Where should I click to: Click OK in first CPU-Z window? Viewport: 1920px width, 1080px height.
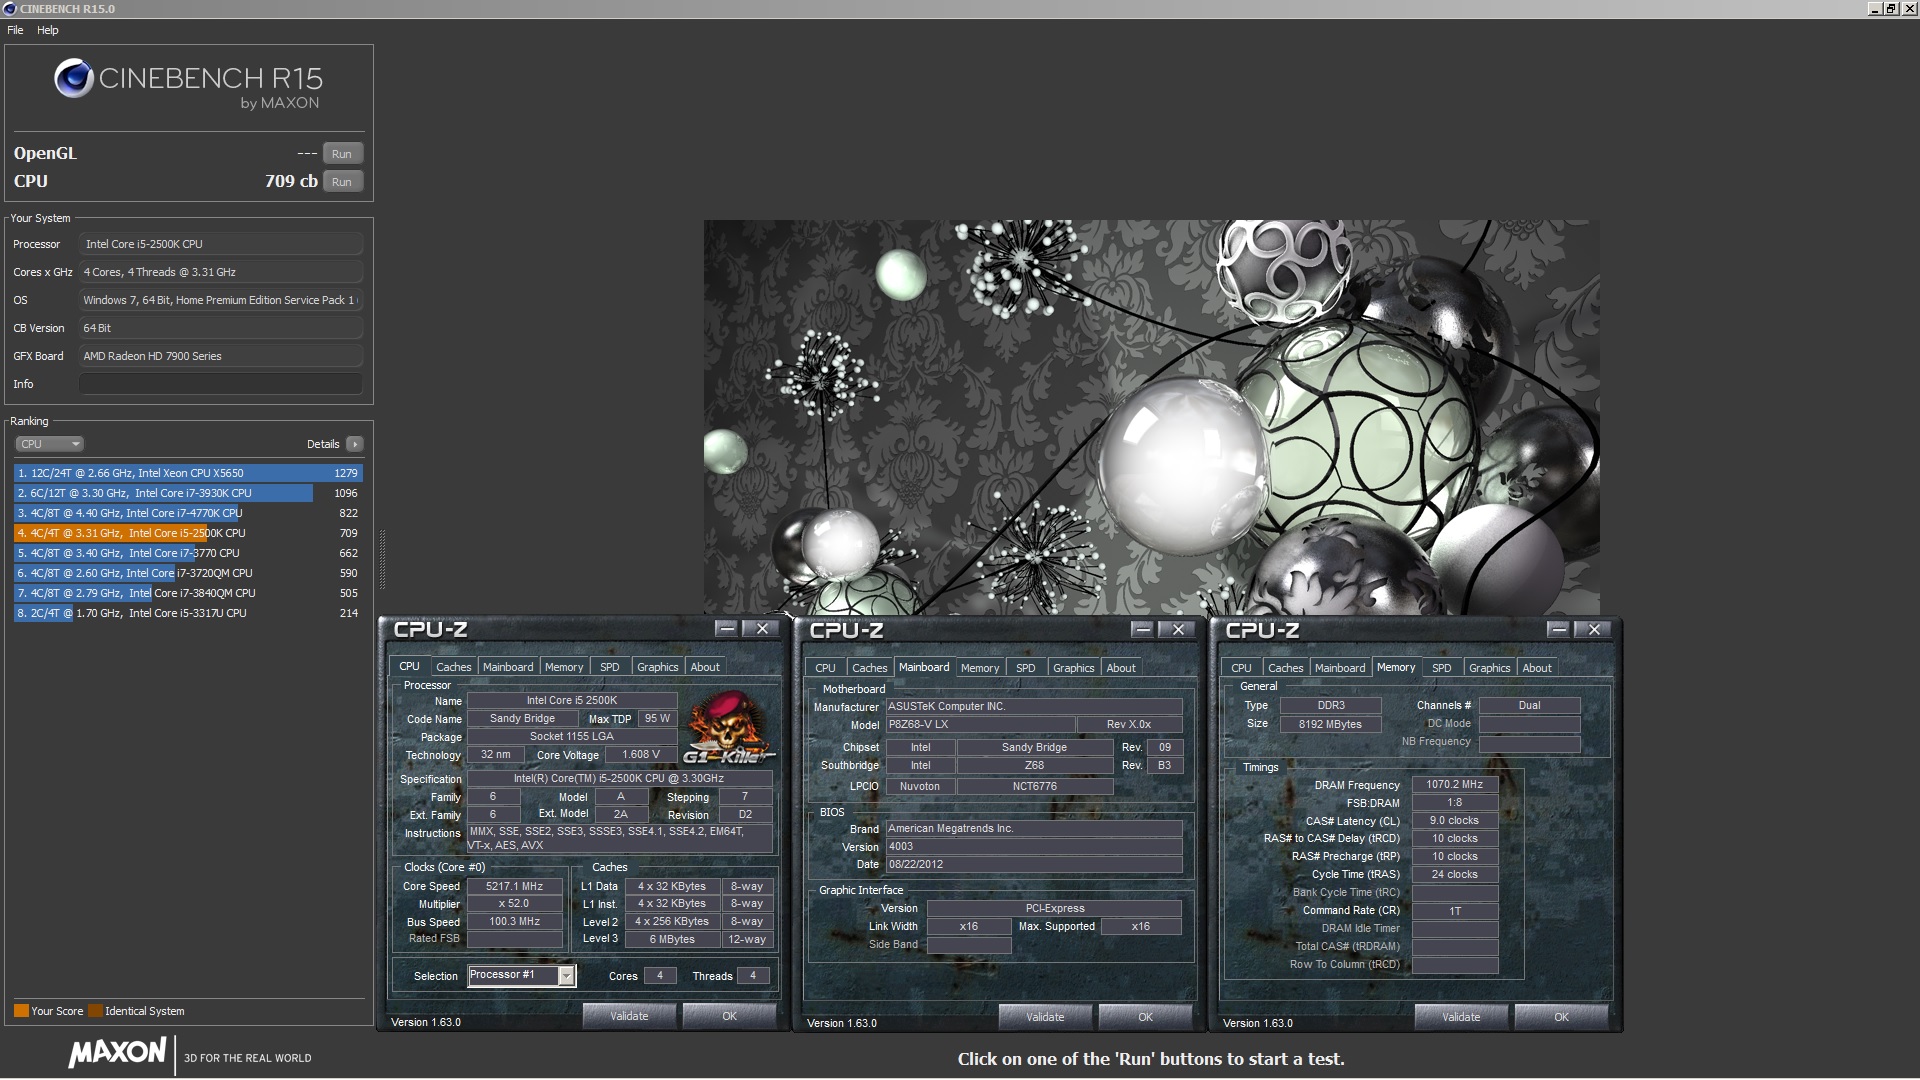click(730, 1016)
